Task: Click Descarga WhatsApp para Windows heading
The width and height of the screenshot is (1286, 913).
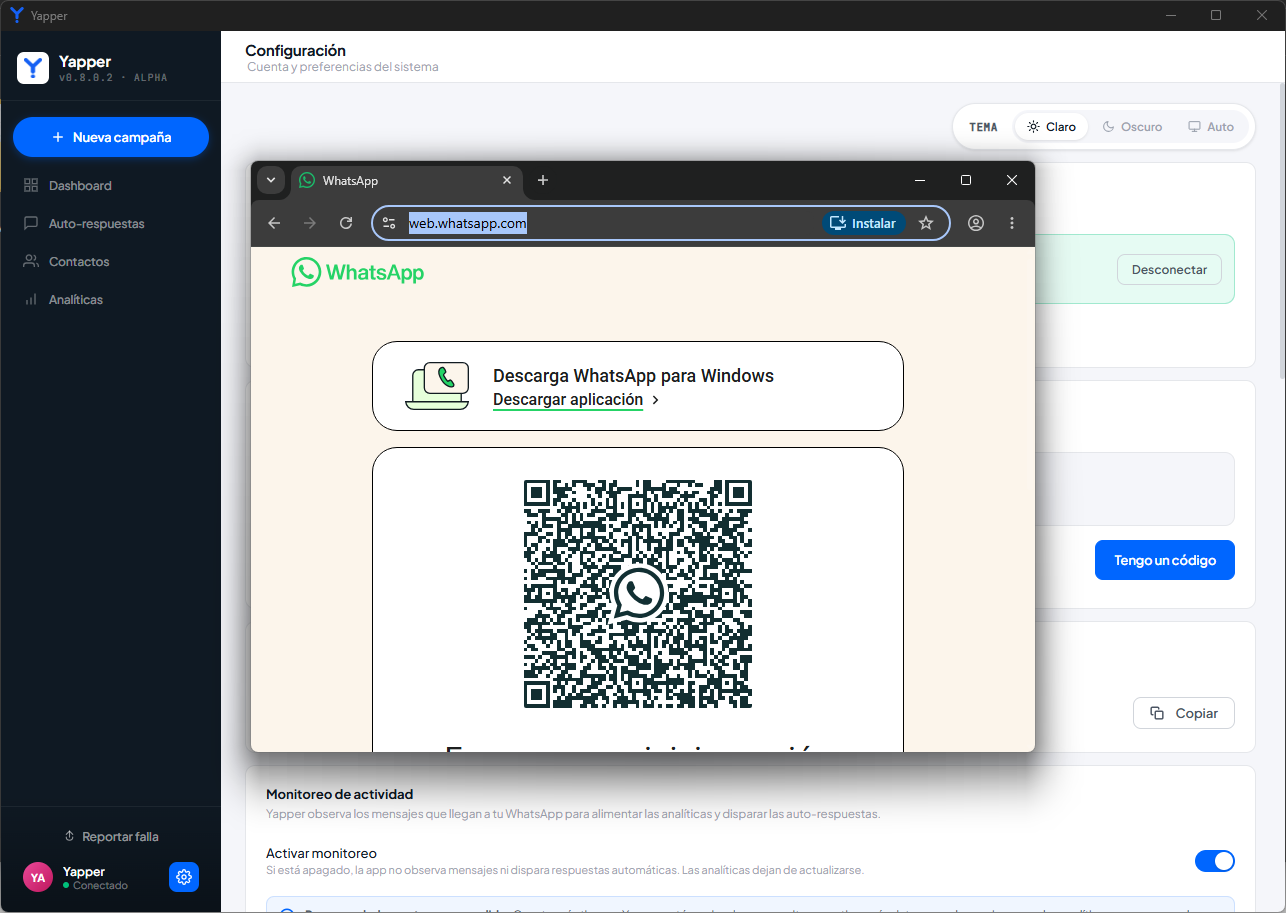Action: (x=634, y=376)
